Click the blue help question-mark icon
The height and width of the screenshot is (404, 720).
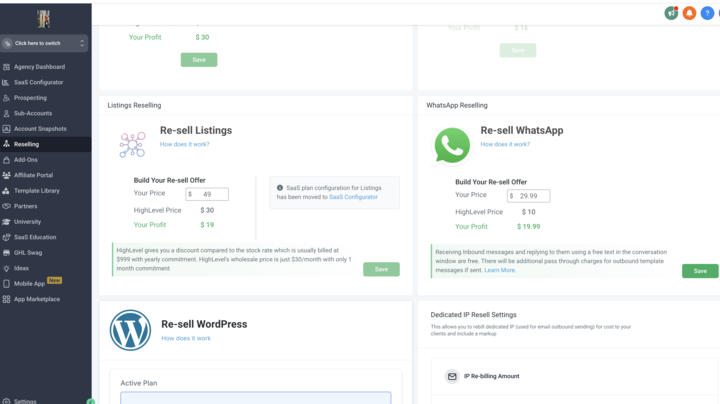pos(707,13)
